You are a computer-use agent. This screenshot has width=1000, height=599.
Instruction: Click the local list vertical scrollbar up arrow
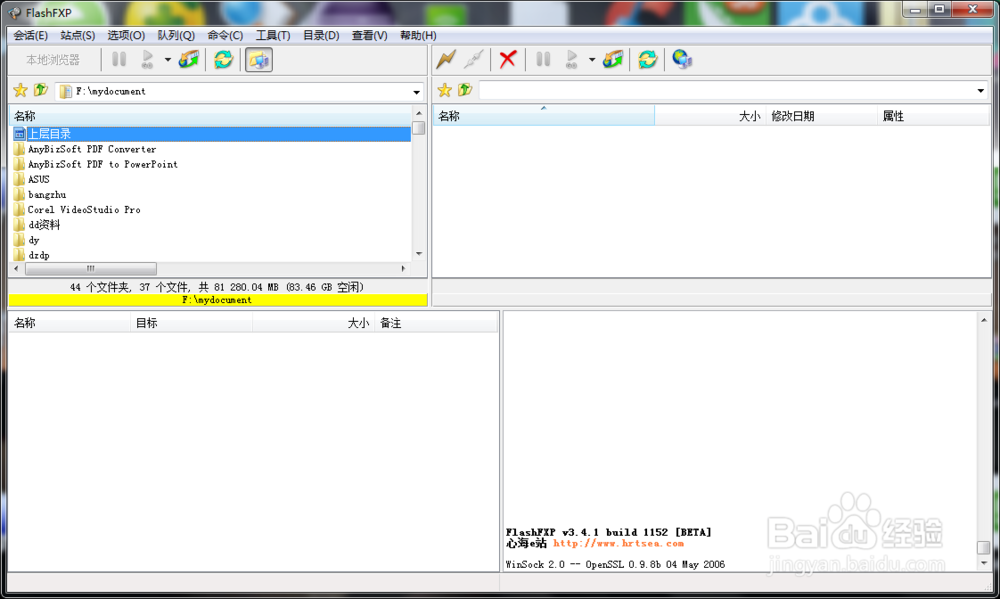[x=419, y=113]
